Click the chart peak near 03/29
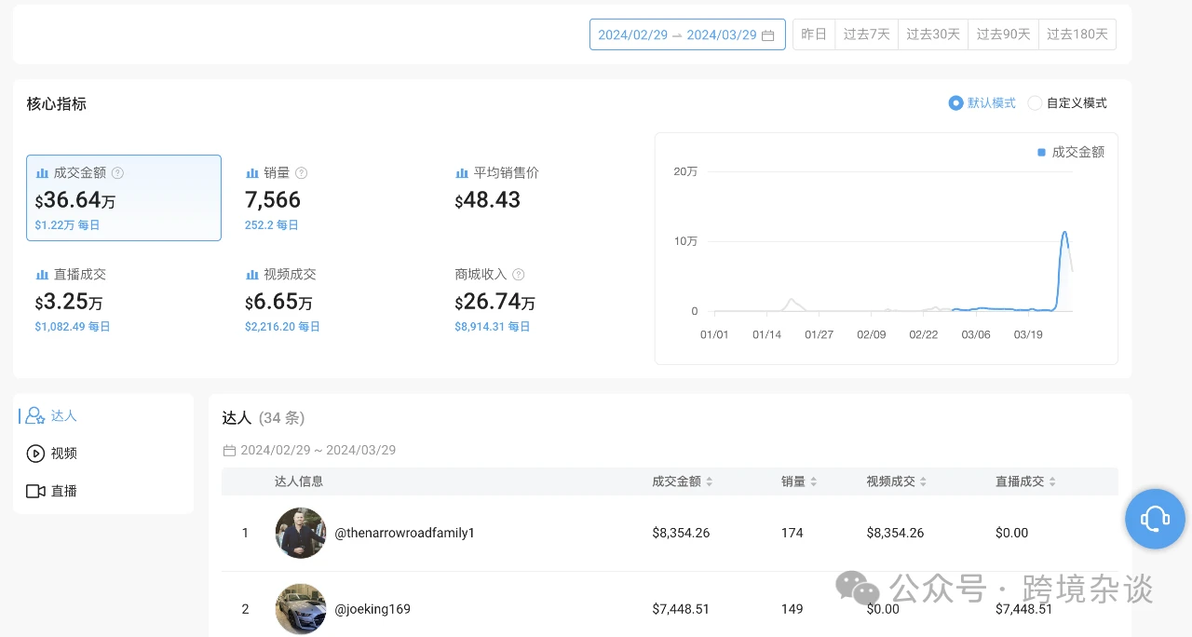This screenshot has width=1192, height=637. (x=1064, y=233)
